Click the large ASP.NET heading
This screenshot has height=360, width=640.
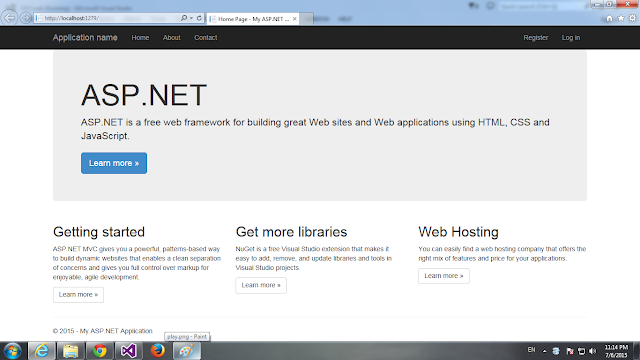coord(144,95)
